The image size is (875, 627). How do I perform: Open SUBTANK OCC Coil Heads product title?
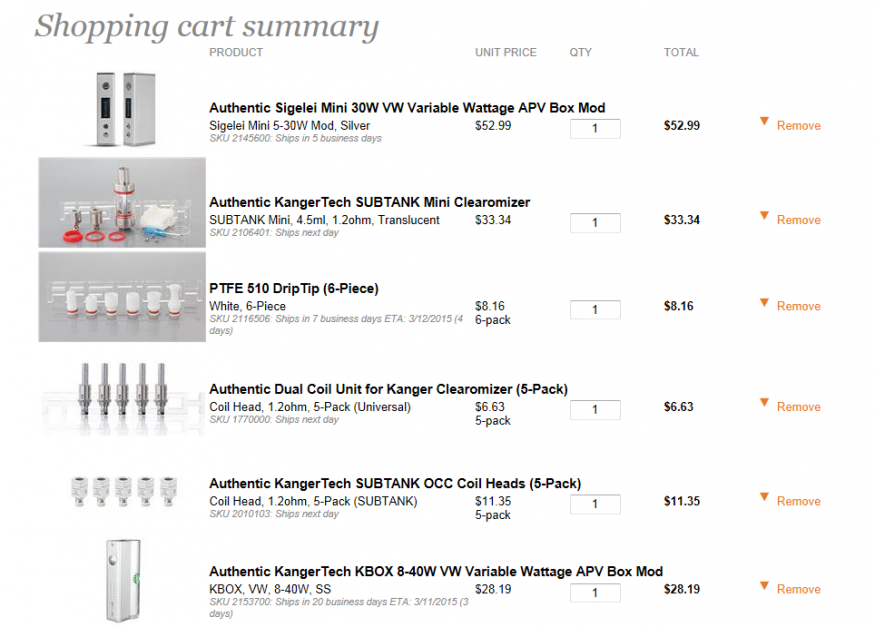394,484
